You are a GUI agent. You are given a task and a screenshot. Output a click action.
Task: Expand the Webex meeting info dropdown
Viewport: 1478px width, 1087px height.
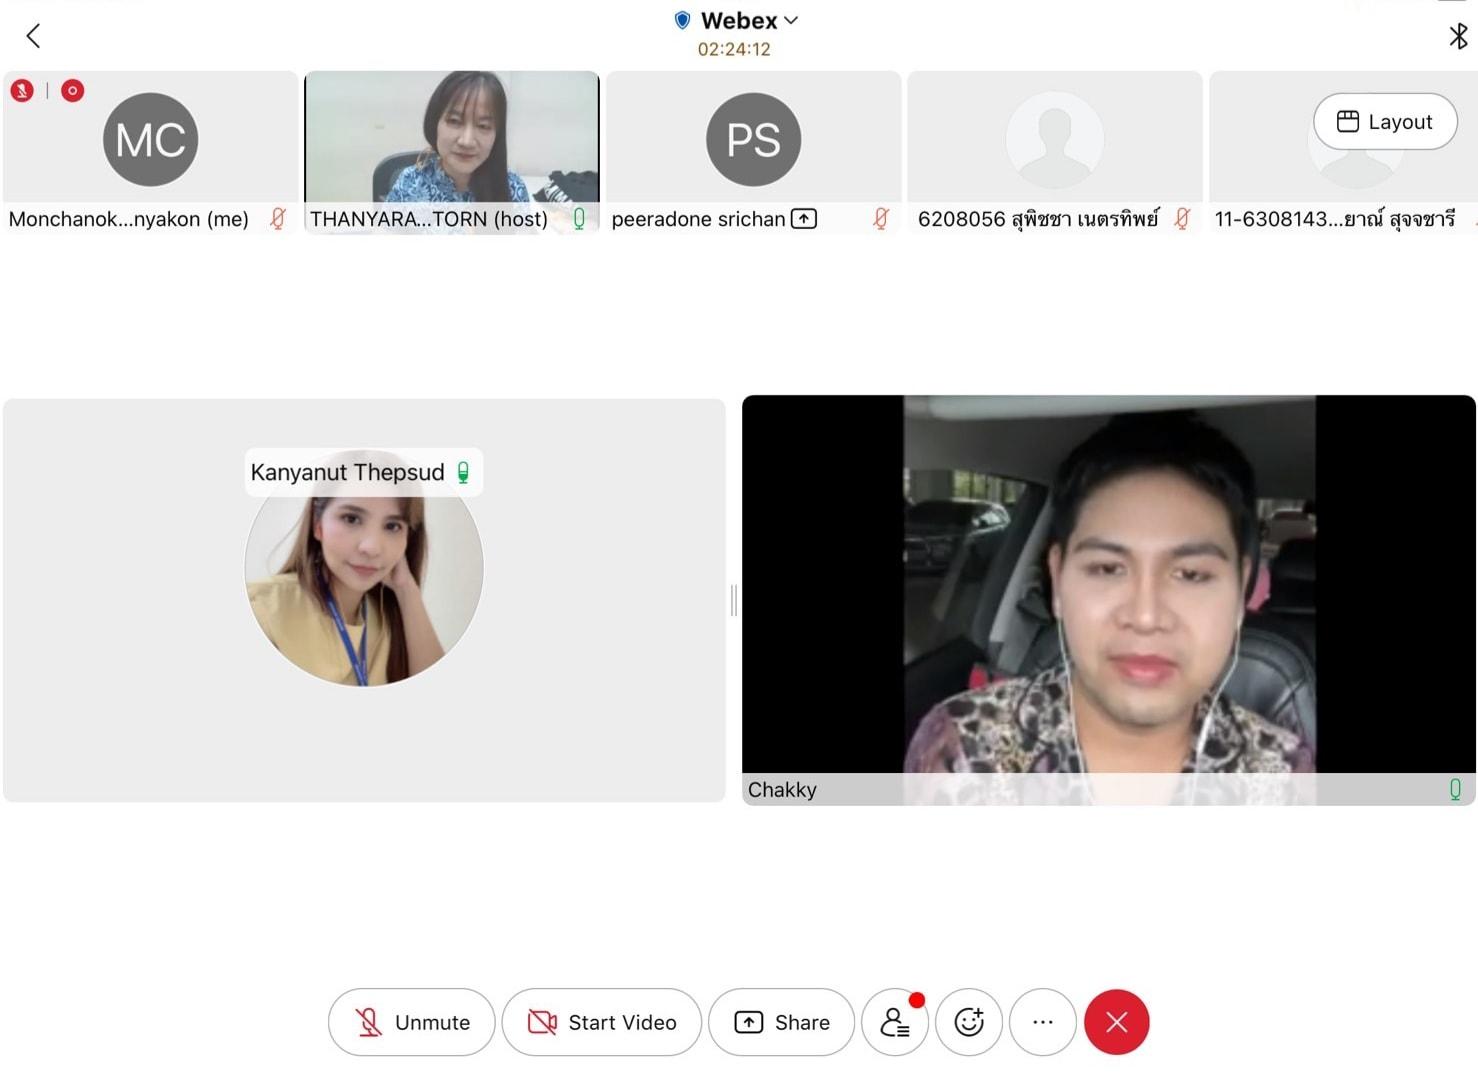(x=791, y=20)
